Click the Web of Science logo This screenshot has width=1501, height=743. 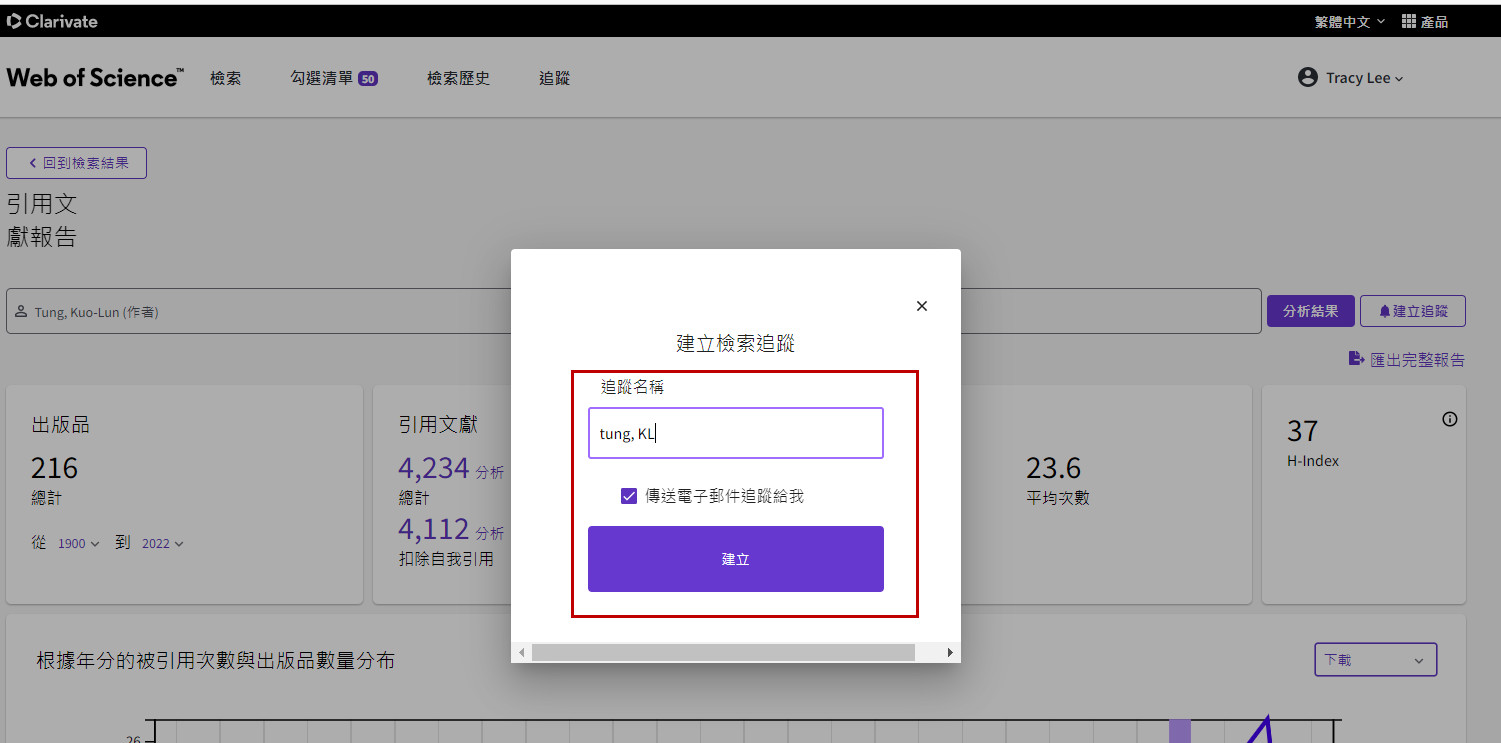[95, 78]
